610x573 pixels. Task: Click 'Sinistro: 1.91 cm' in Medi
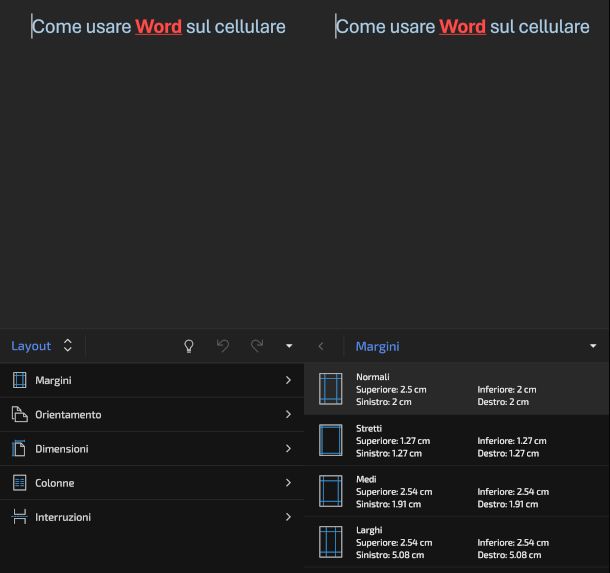(388, 504)
